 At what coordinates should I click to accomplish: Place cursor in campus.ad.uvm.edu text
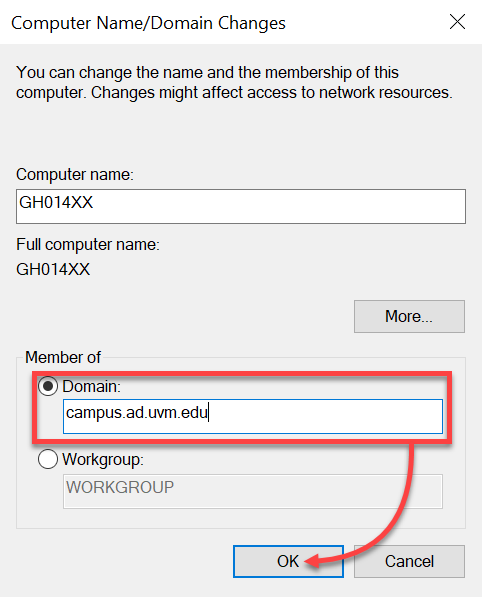point(137,413)
